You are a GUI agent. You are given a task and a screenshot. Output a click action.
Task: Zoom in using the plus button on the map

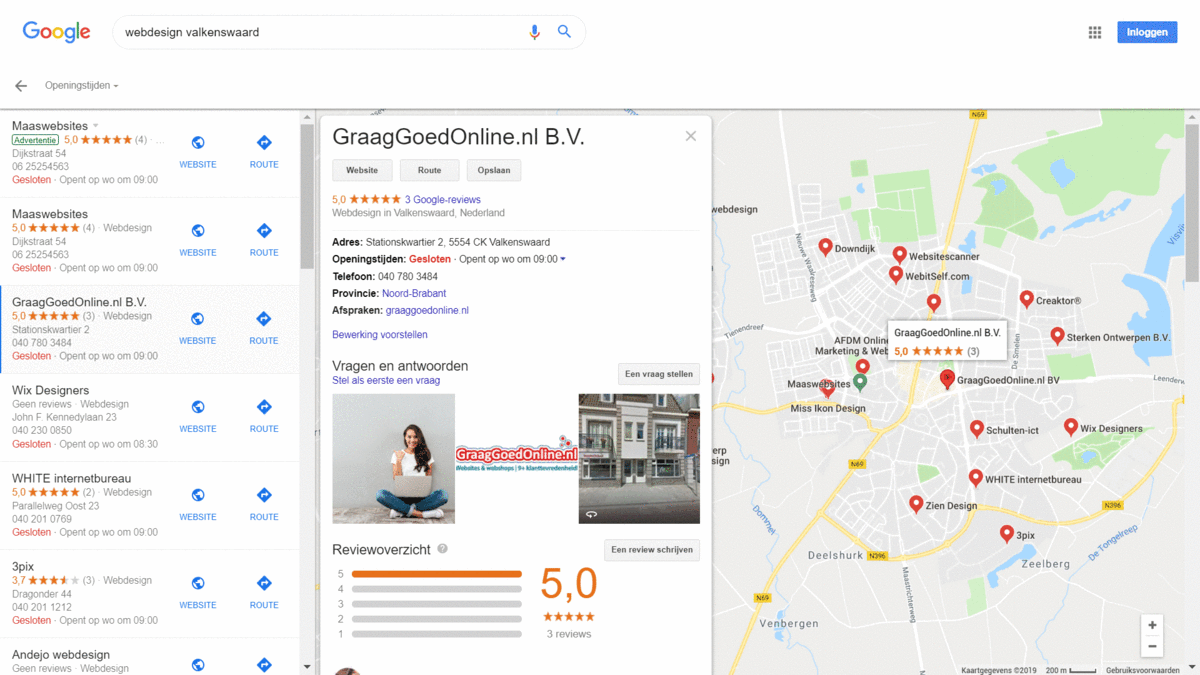(1152, 625)
